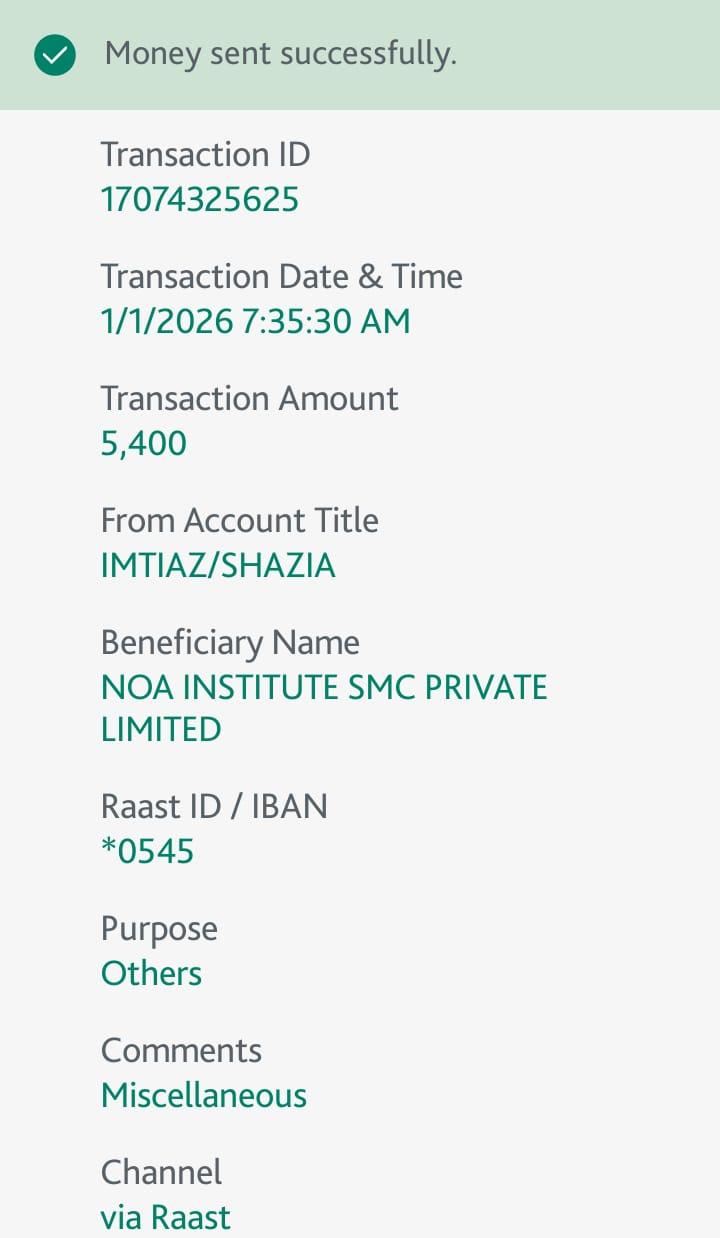Click the Comments label
Viewport: 720px width, 1238px height.
coord(181,1051)
